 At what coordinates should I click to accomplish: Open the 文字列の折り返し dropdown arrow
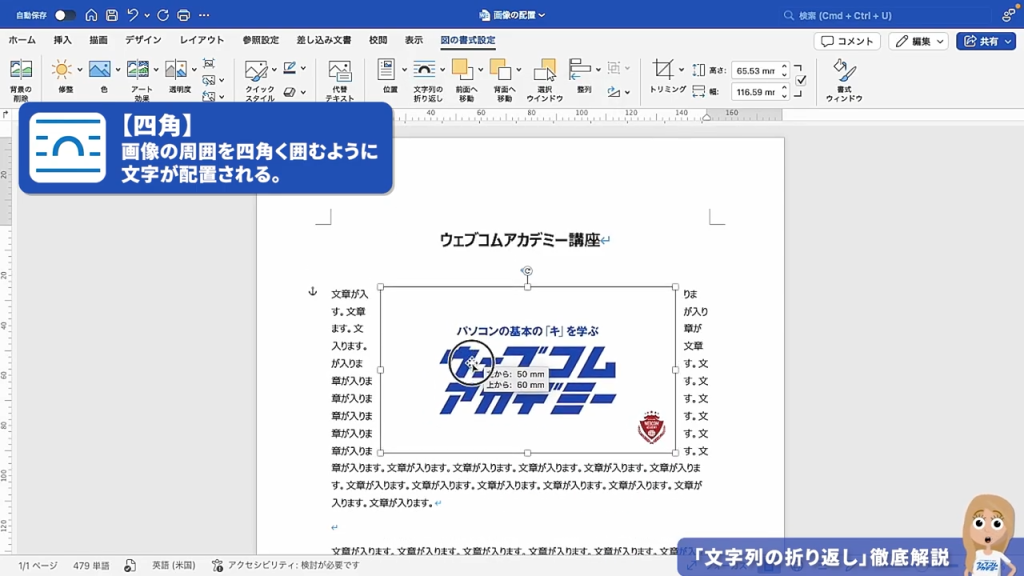(442, 68)
